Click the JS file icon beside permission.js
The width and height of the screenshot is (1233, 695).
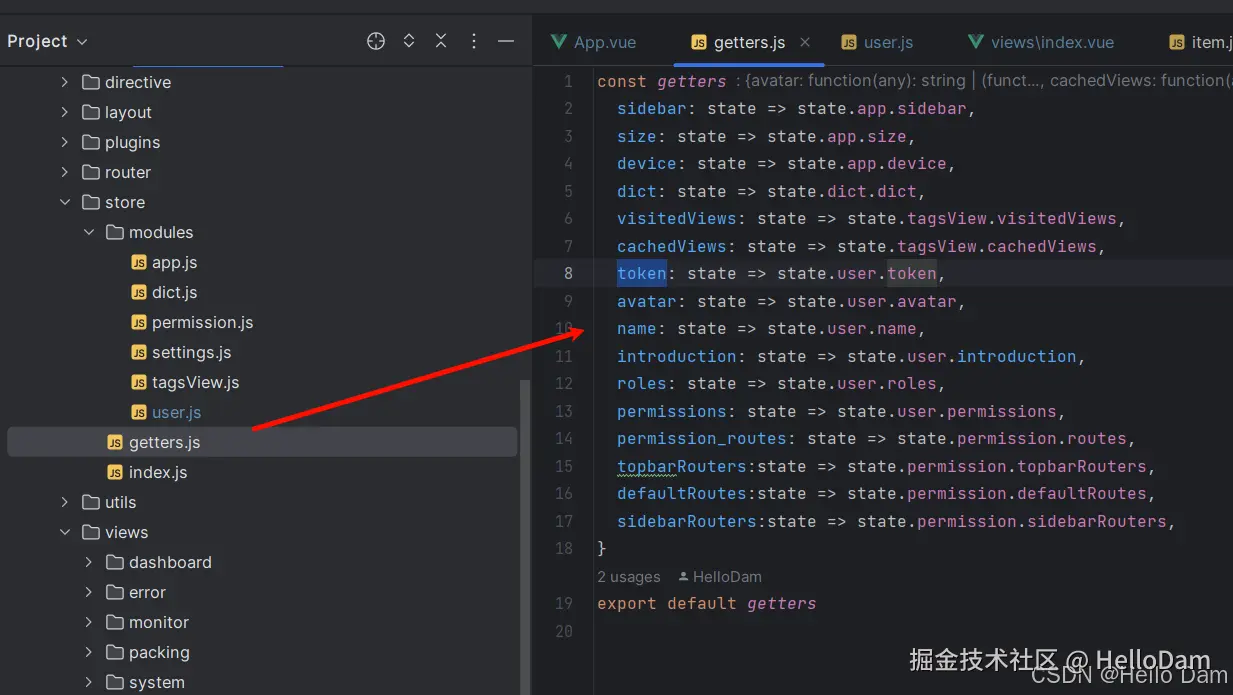point(139,322)
